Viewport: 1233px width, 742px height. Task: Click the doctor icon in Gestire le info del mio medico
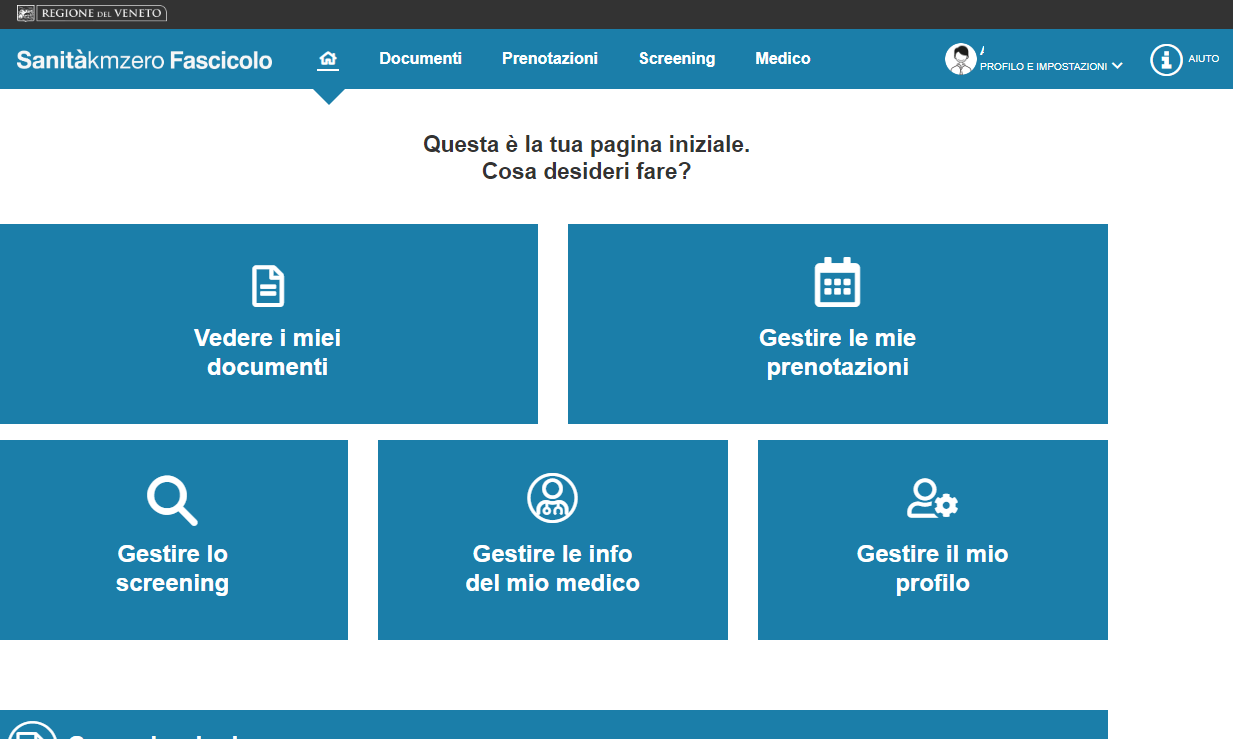point(552,497)
